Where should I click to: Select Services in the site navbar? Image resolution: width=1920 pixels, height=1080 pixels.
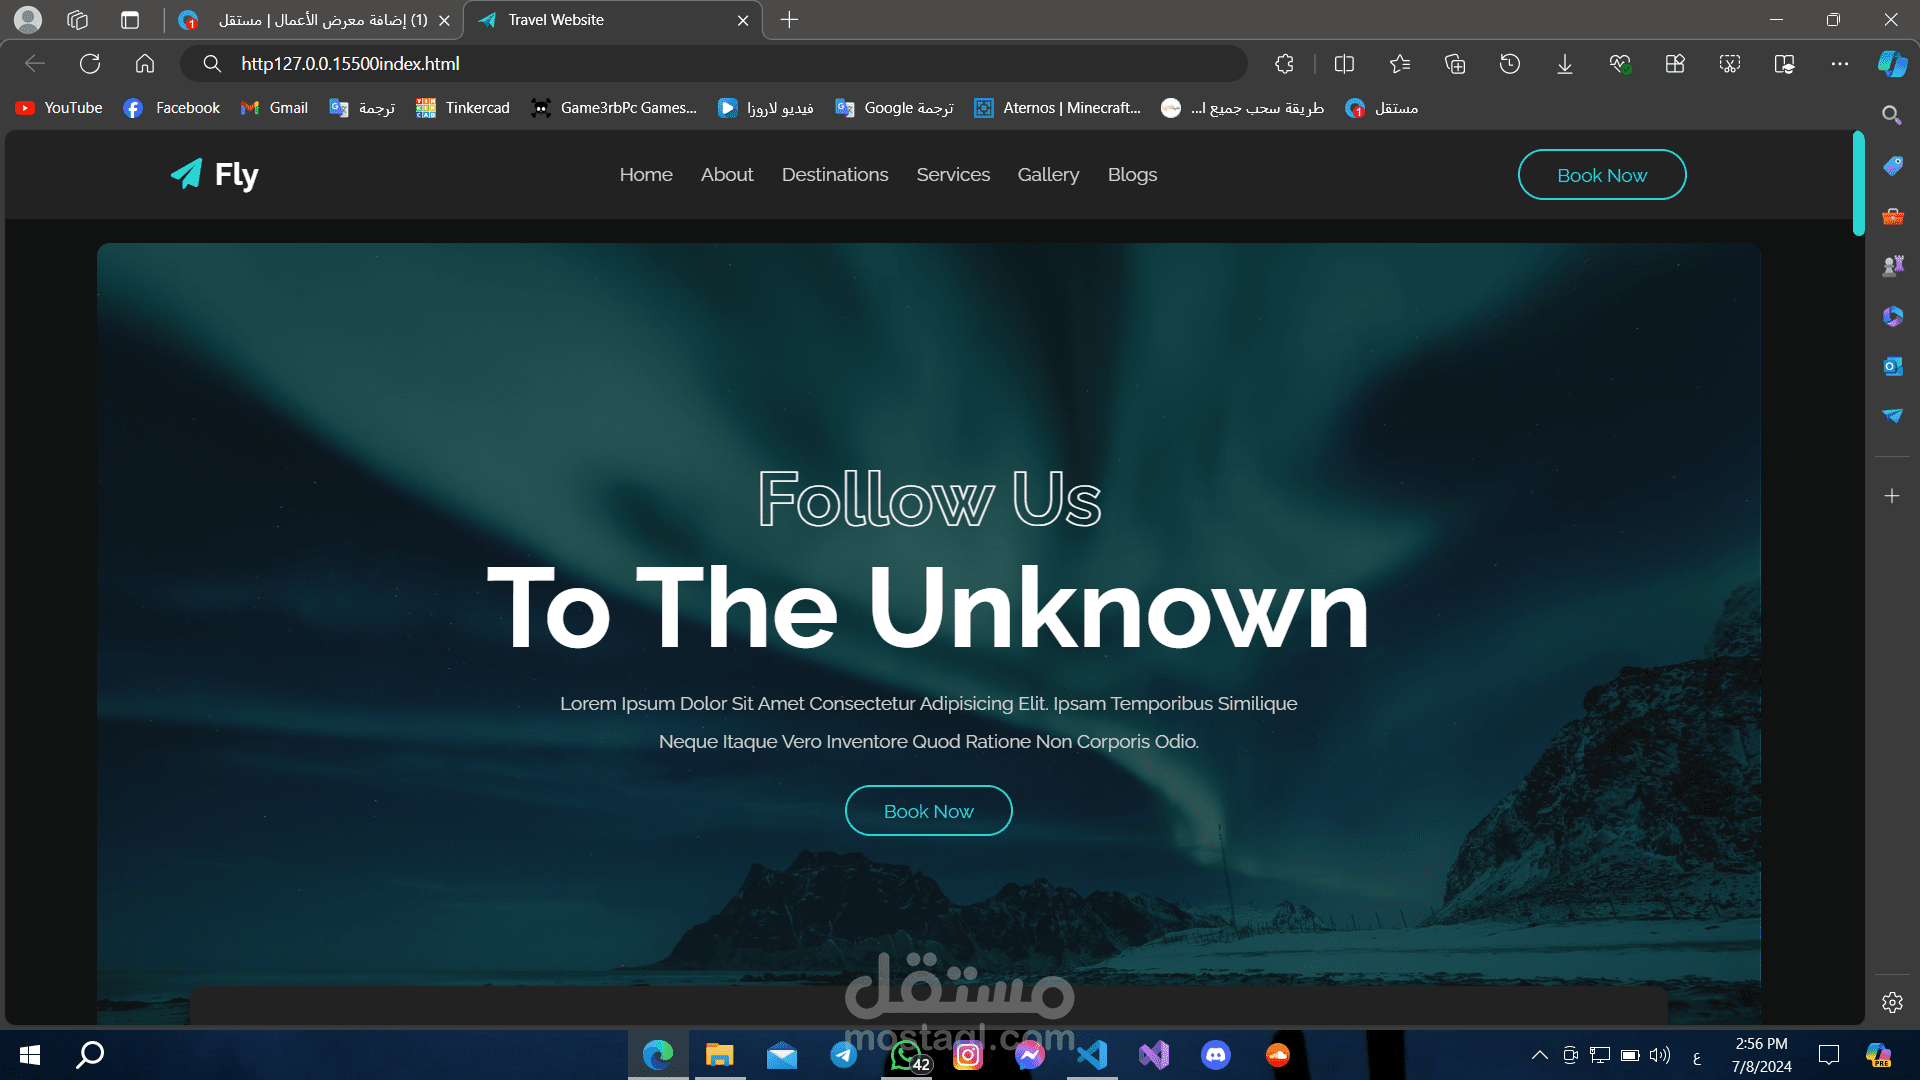tap(953, 175)
